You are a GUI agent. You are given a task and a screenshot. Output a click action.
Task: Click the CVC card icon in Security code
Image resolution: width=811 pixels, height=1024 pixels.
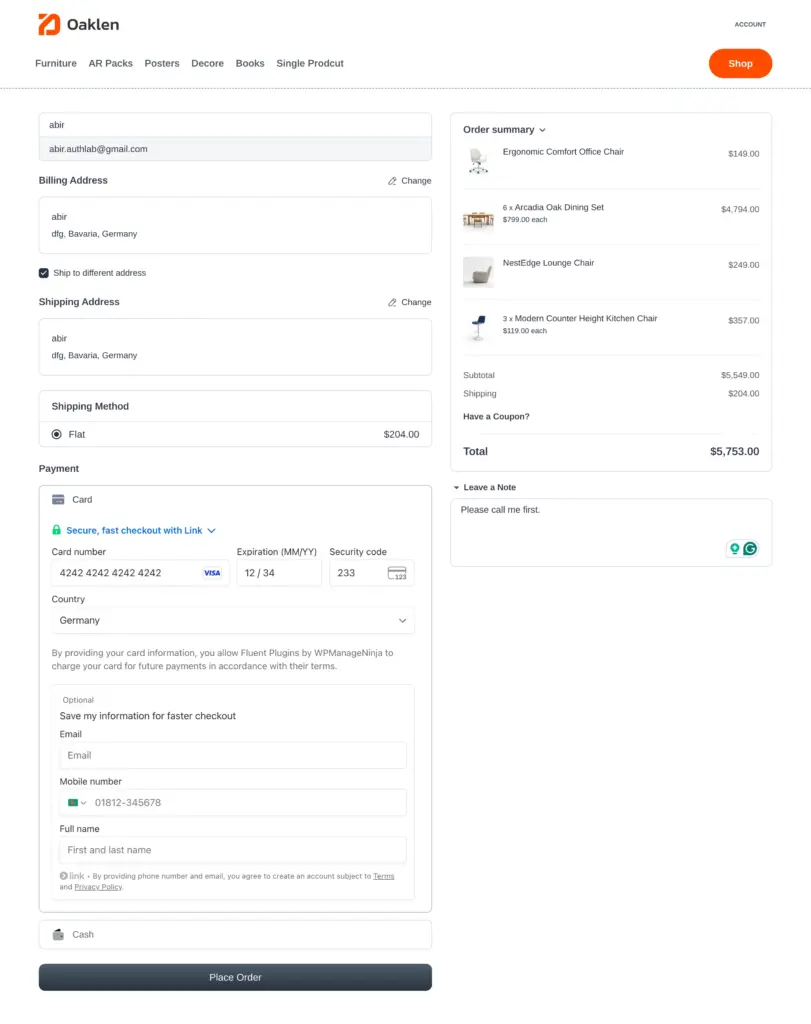(x=398, y=573)
